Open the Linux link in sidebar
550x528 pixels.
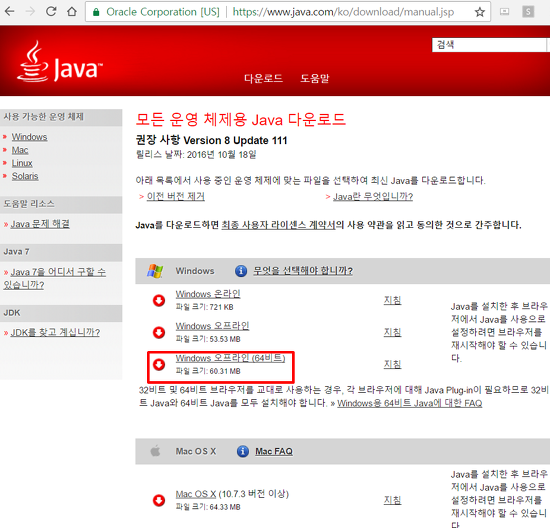click(x=22, y=163)
